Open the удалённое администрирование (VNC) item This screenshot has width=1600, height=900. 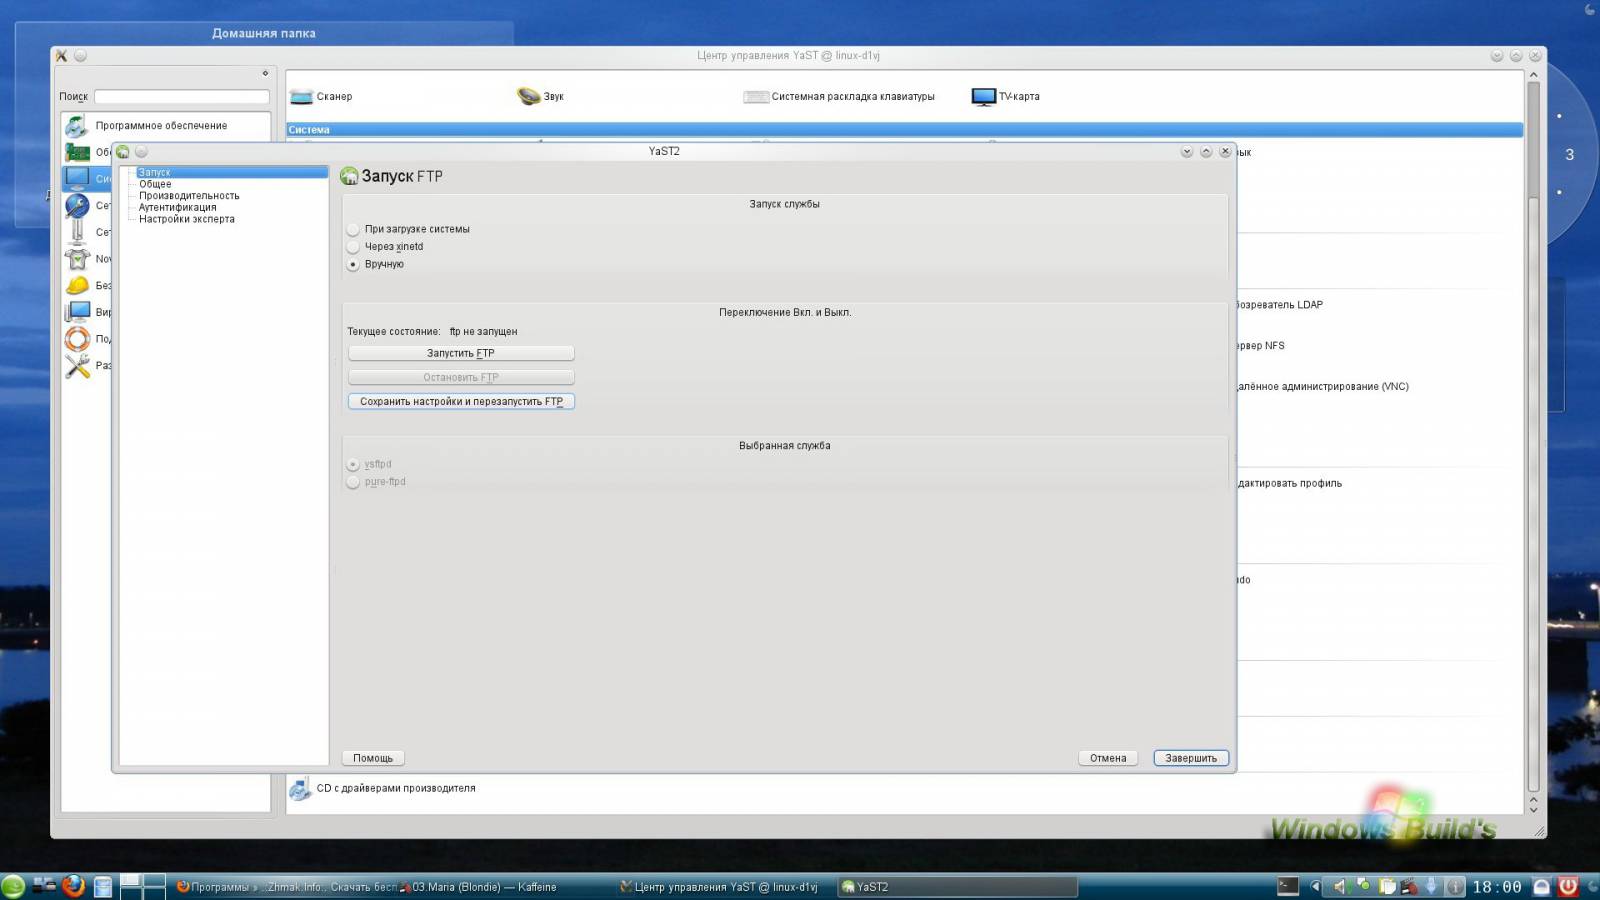tap(1323, 387)
